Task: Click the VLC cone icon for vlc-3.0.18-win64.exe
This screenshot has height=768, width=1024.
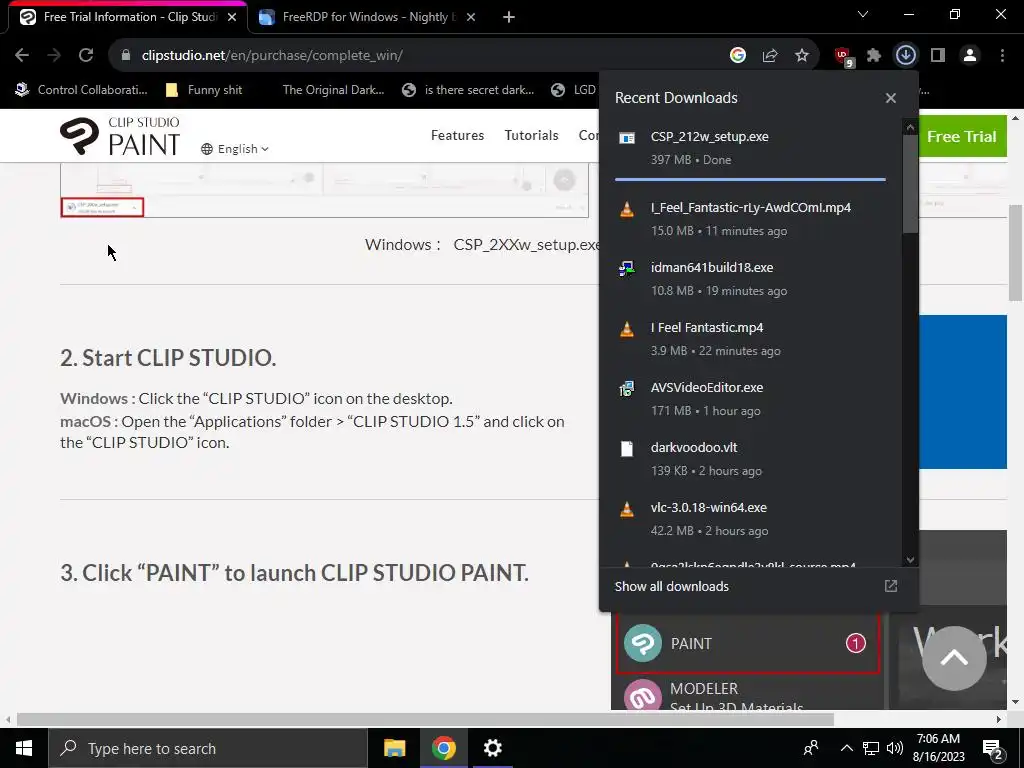Action: [x=627, y=509]
